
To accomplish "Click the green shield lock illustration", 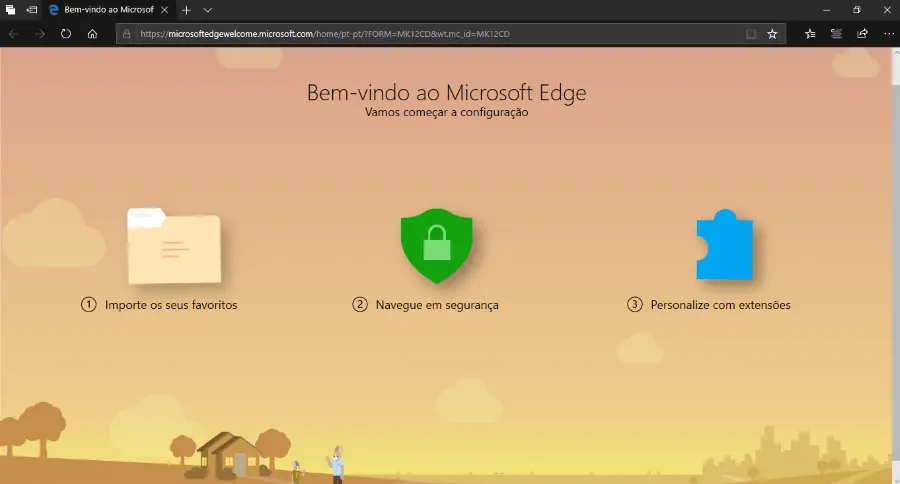I will [x=437, y=246].
